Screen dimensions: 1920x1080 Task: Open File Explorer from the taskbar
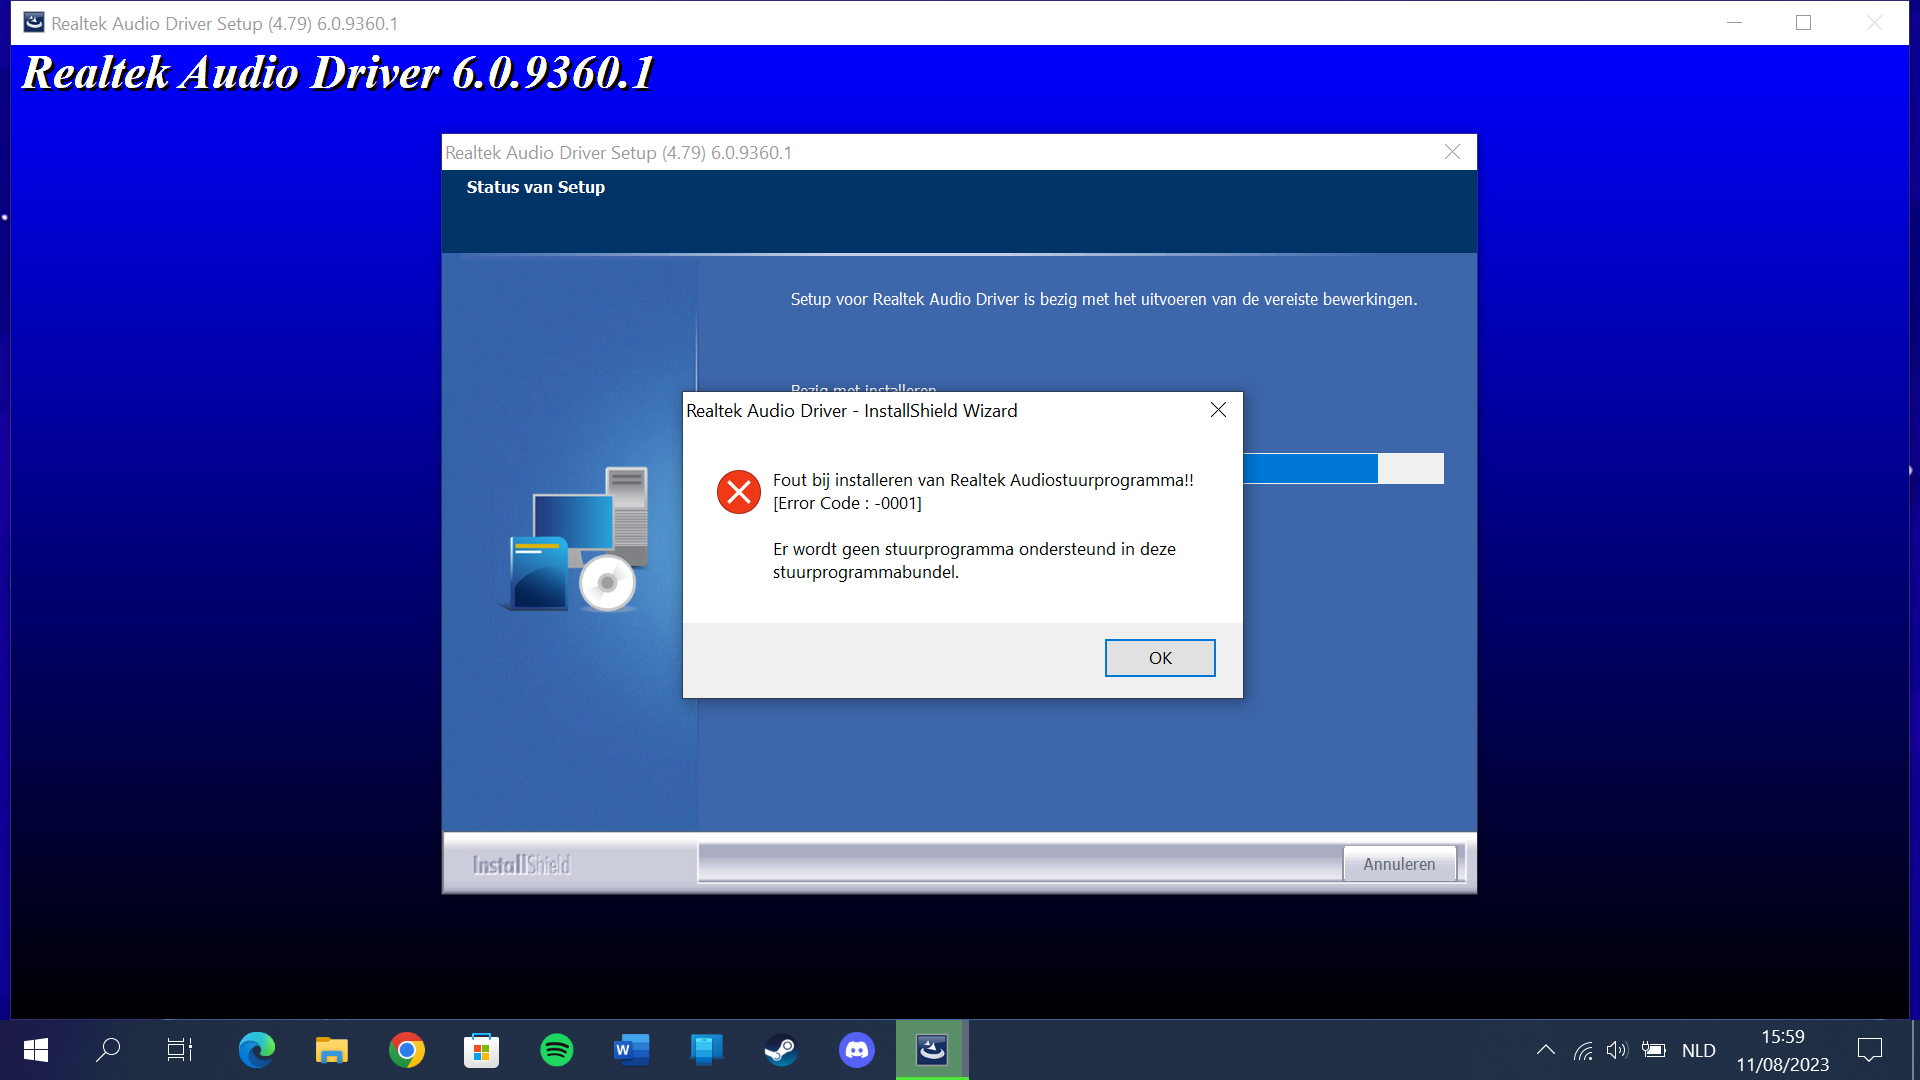pos(331,1050)
